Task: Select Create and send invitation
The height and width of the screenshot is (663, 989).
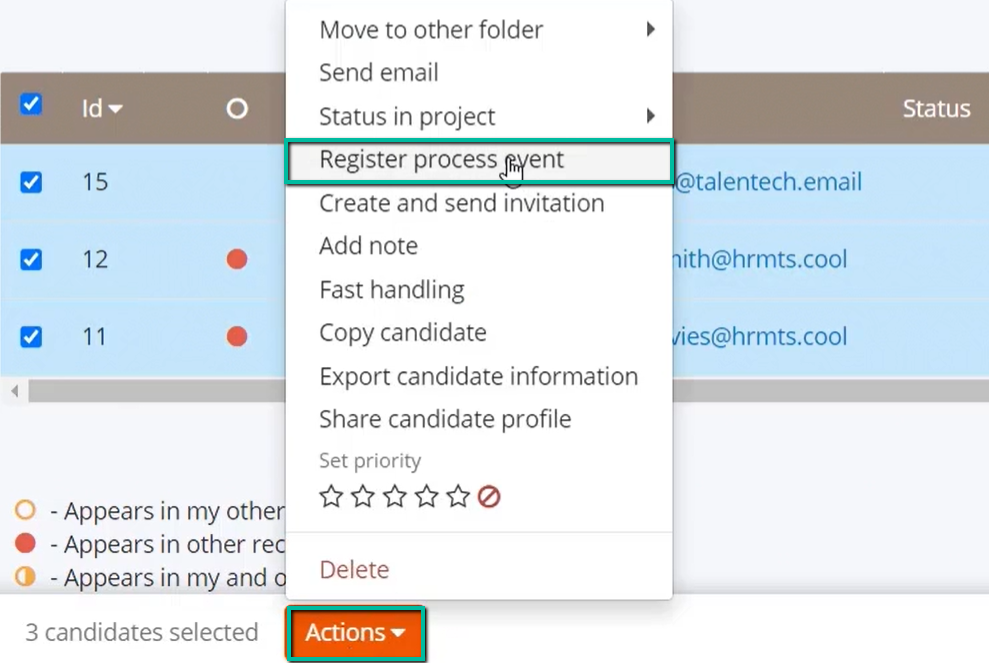Action: 462,203
